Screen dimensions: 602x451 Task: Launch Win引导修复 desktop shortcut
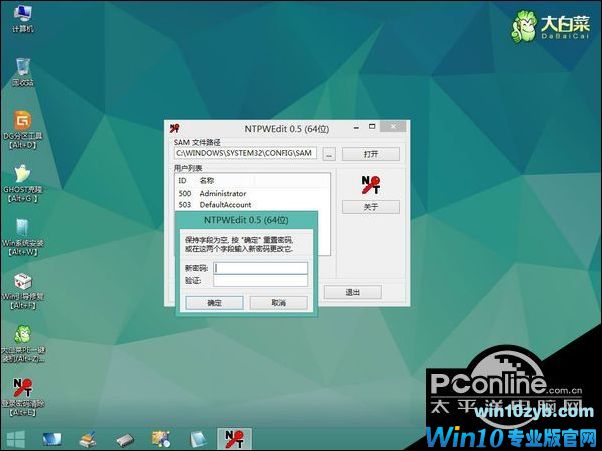click(23, 291)
